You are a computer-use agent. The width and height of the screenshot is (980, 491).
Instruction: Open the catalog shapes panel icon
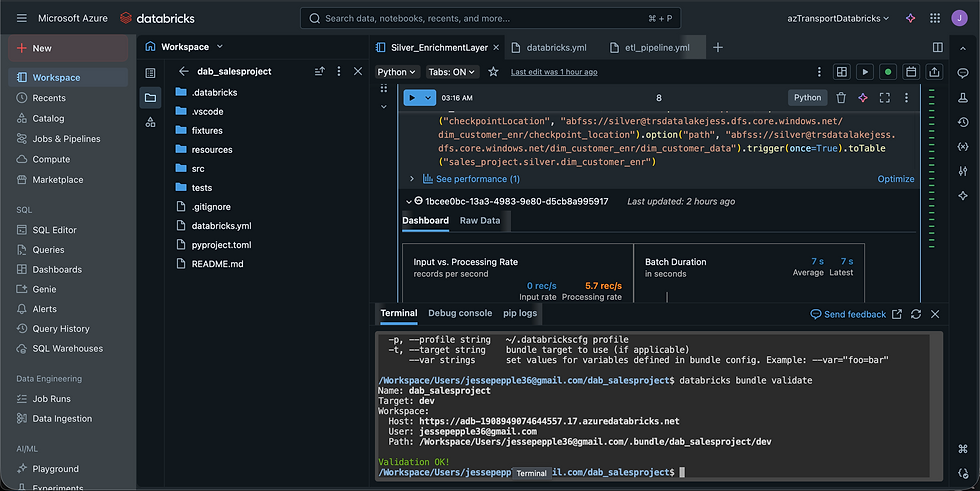tap(151, 122)
